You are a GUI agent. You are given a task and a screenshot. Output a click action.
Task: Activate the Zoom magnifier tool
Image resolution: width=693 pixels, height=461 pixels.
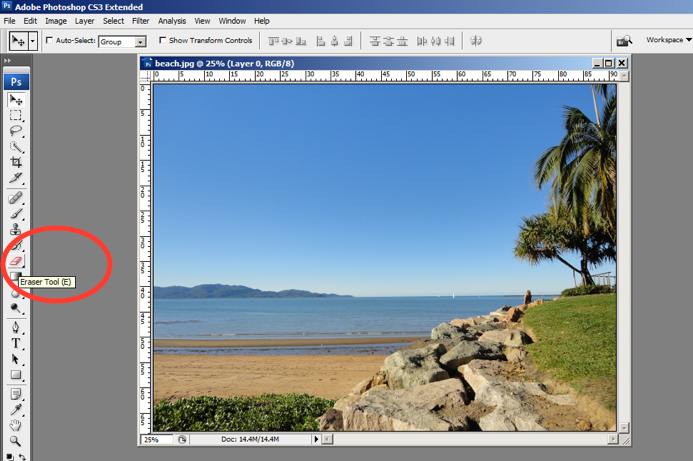tap(16, 441)
